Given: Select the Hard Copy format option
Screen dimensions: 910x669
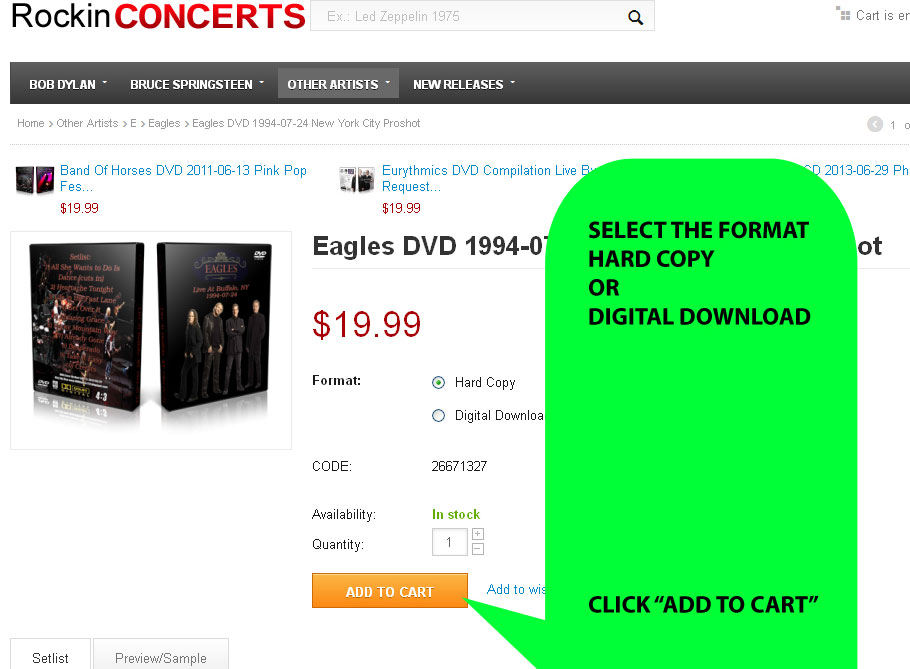Looking at the screenshot, I should click(x=439, y=382).
